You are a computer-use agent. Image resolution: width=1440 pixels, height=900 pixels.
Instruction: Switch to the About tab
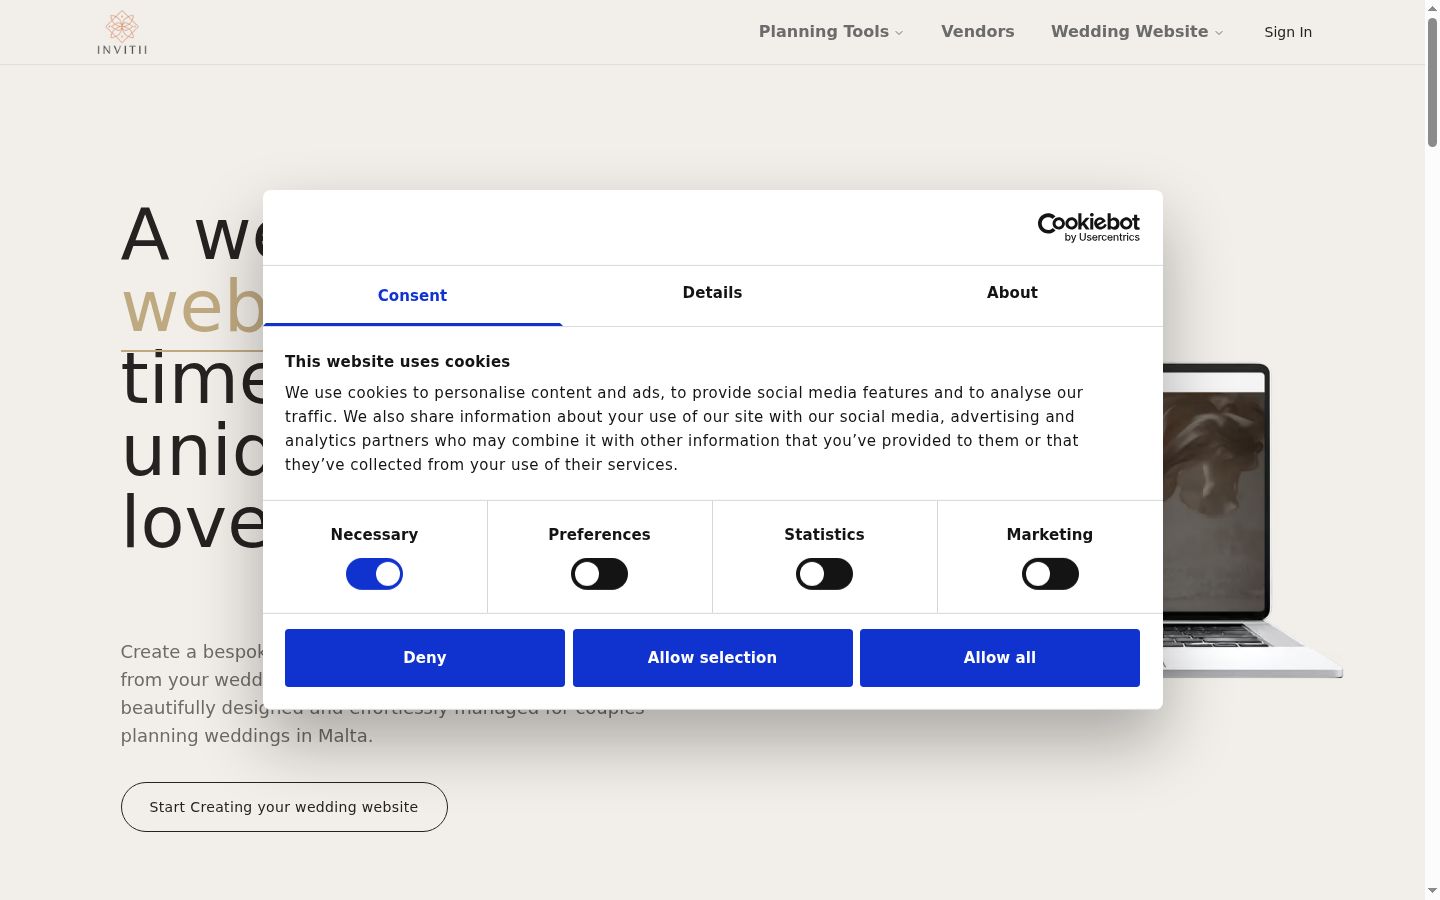pos(1012,293)
